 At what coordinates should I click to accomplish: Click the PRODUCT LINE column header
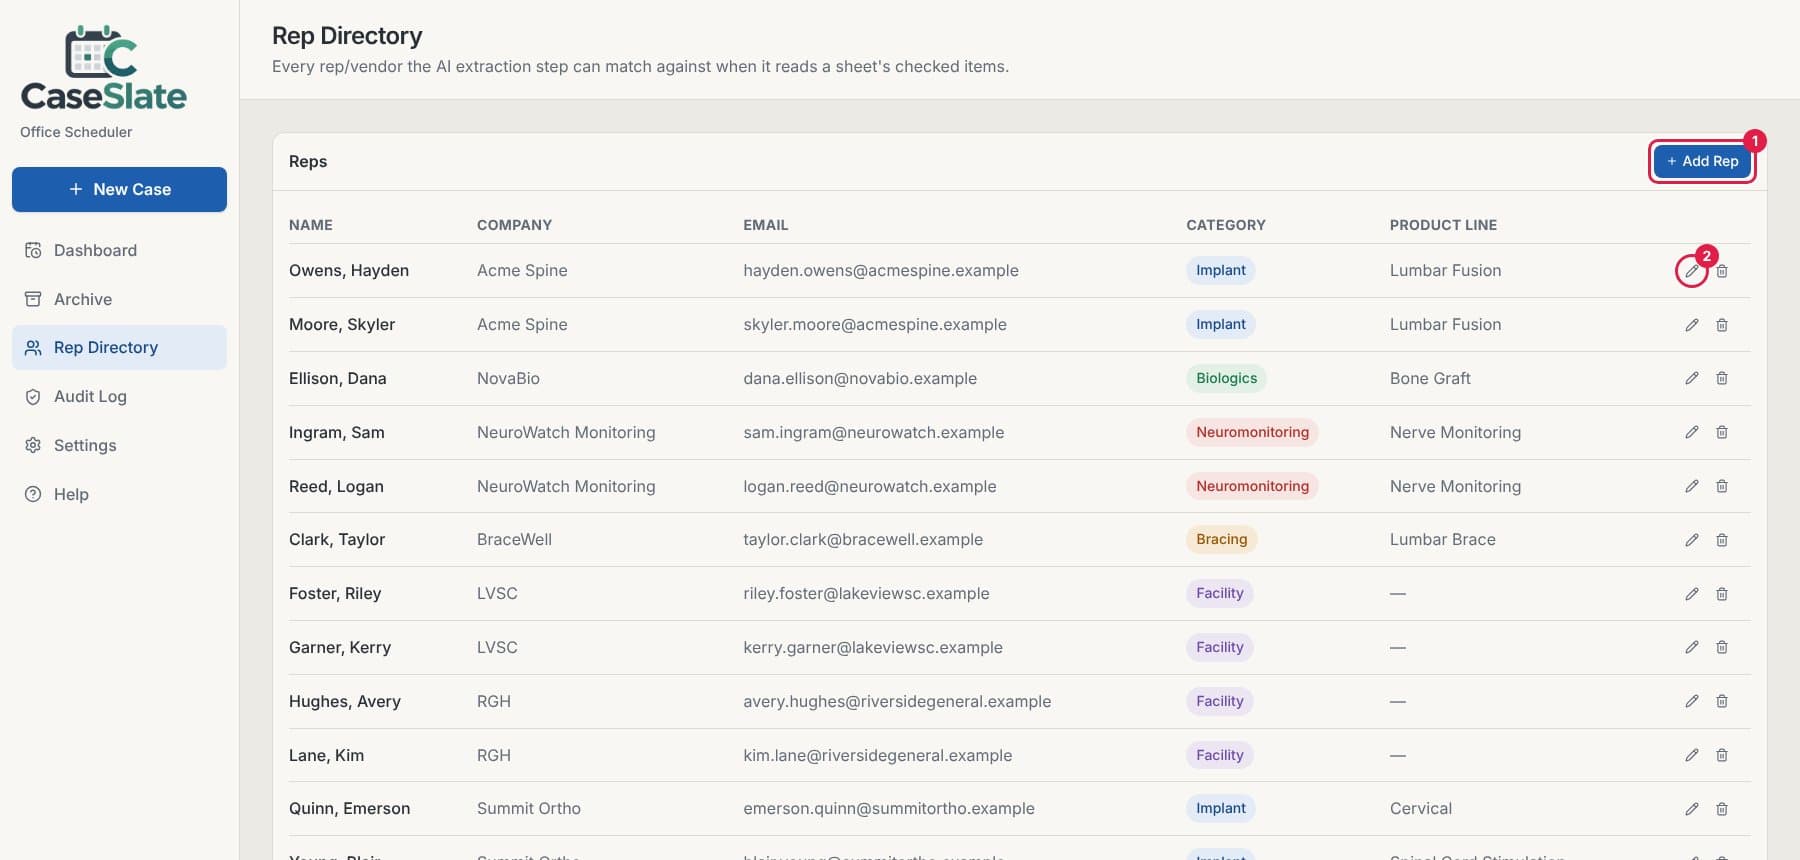(x=1443, y=225)
